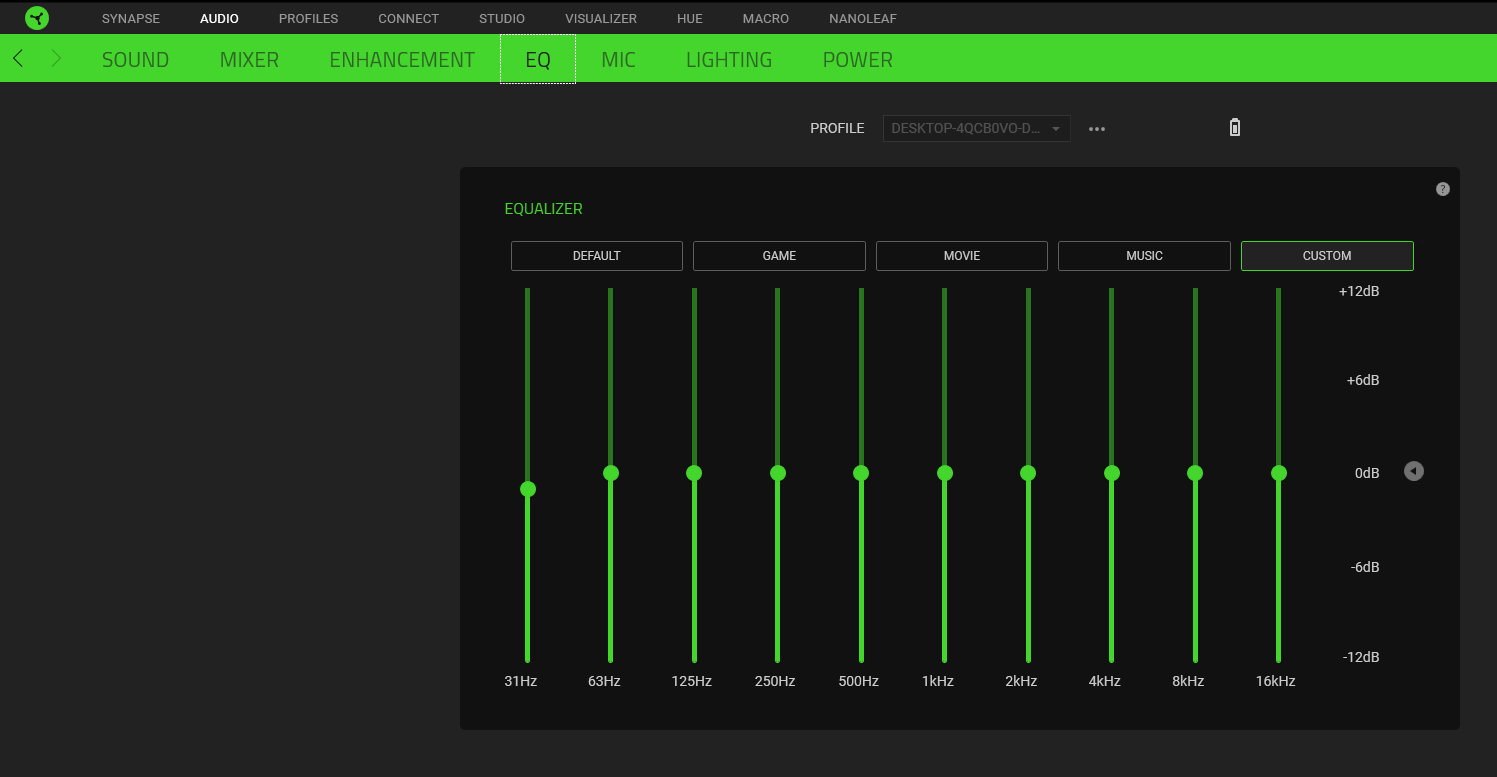
Task: Click the Razer logo icon
Action: [x=37, y=18]
